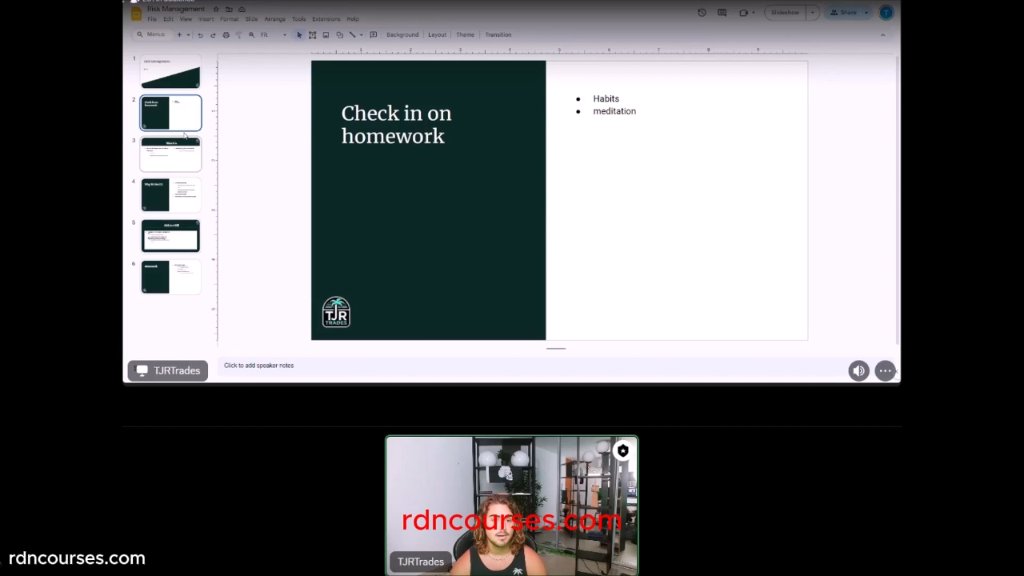Select slide 4 thumbnail
This screenshot has width=1024, height=576.
pyautogui.click(x=170, y=195)
